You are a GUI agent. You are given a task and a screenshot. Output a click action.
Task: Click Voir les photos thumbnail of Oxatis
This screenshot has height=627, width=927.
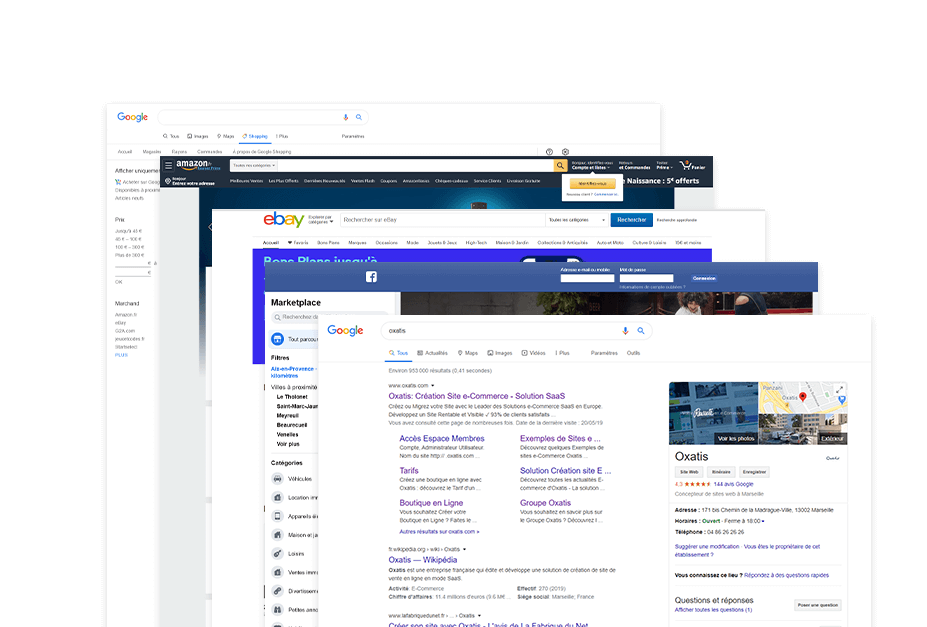point(714,413)
